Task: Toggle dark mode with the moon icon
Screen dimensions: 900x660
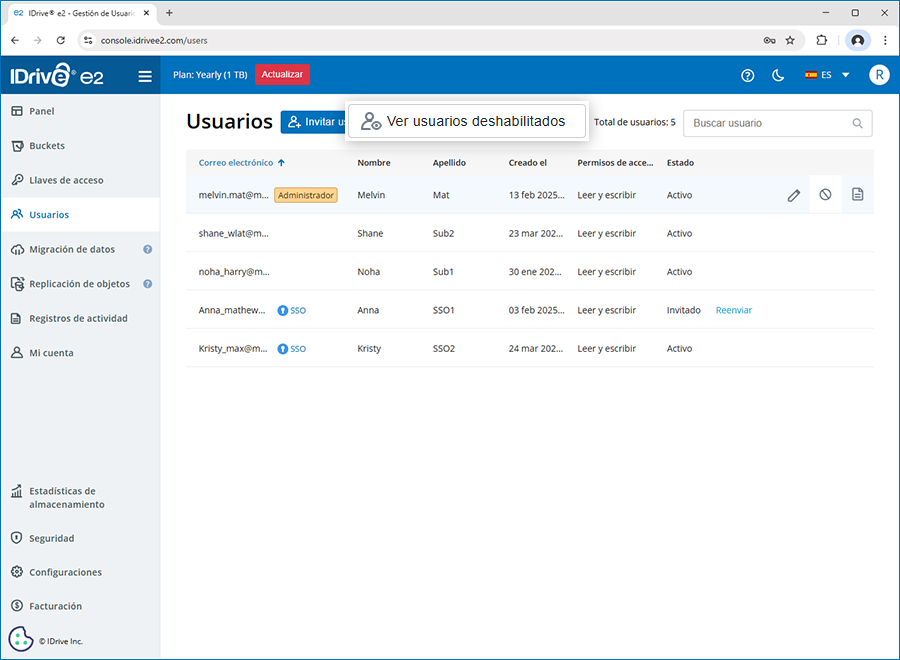Action: (x=778, y=75)
